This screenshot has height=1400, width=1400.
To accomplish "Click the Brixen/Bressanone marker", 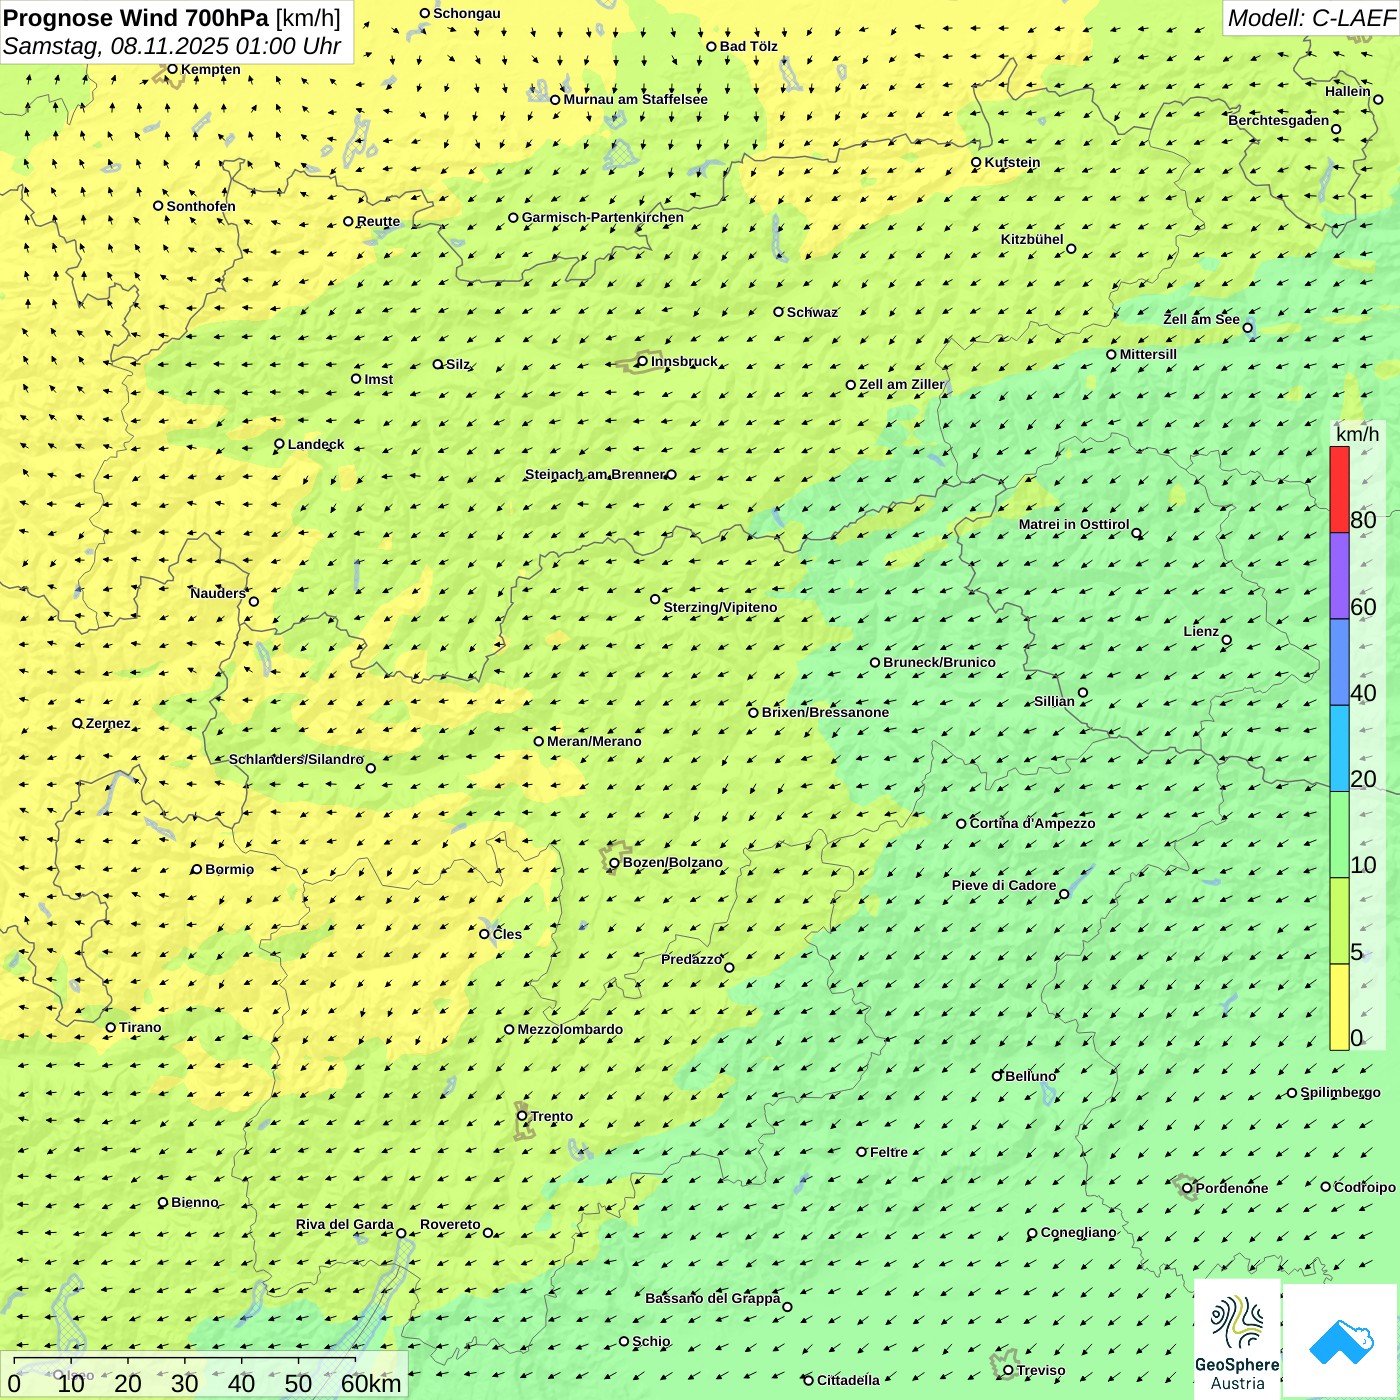I will point(753,712).
